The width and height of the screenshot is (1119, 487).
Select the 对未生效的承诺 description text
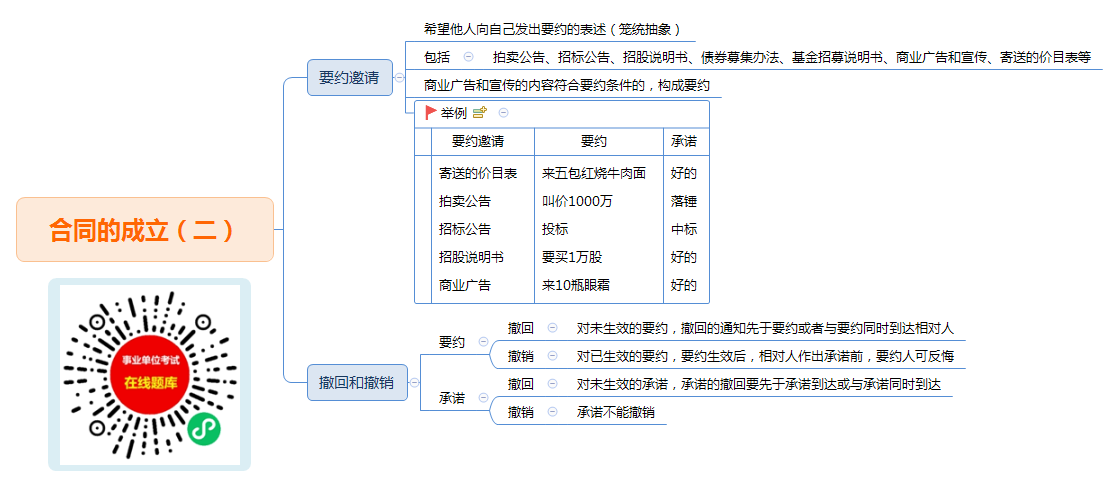point(759,383)
